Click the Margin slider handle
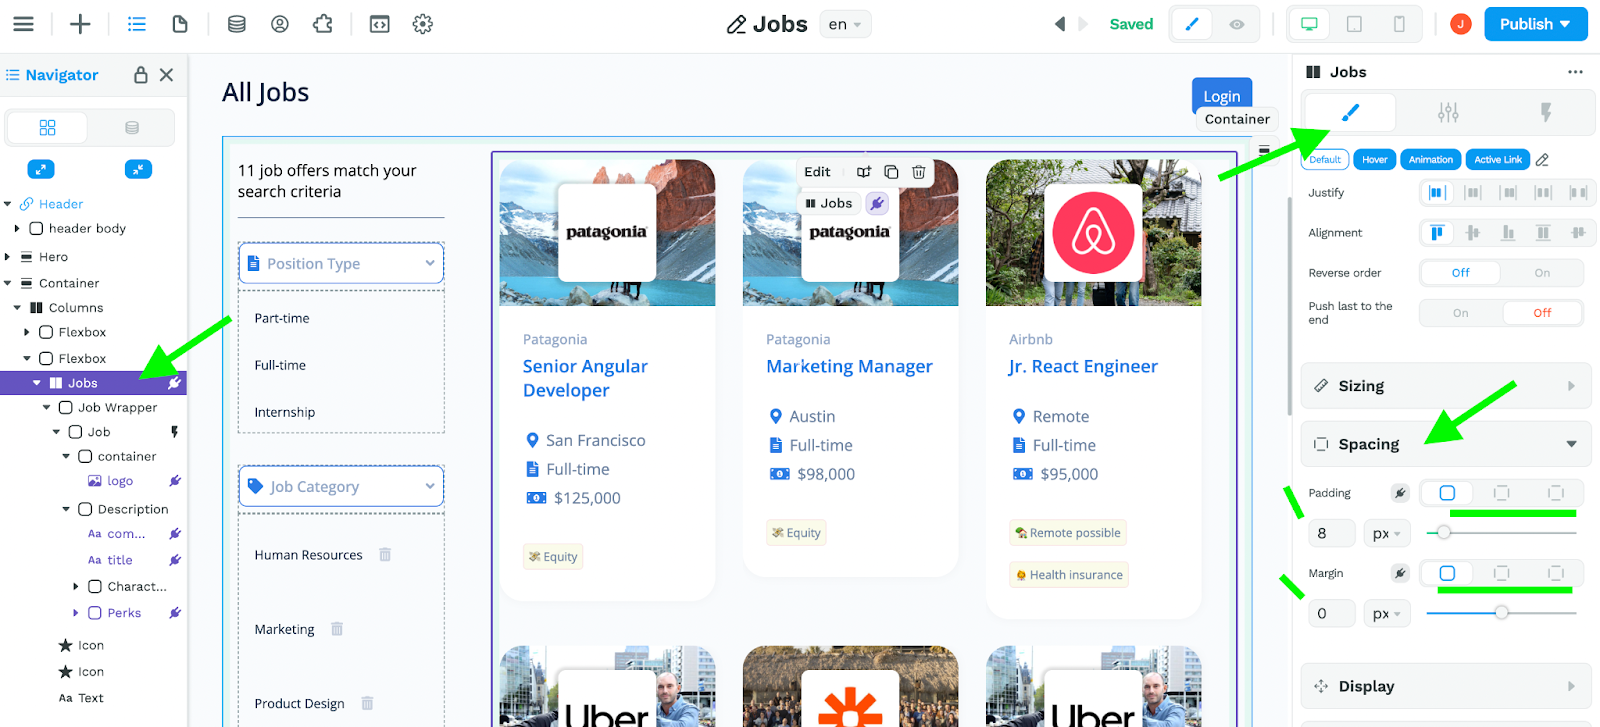Screen dimensions: 1600x727 pos(1501,613)
